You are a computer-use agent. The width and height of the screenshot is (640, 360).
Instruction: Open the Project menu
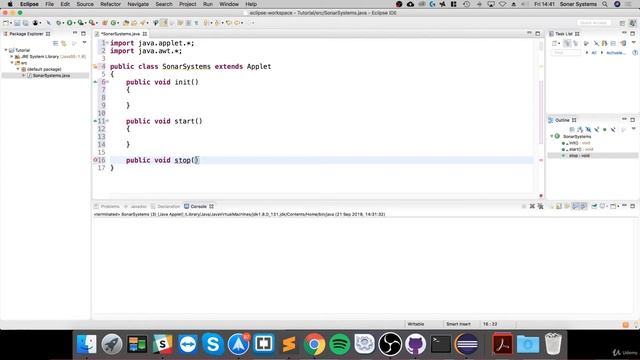(187, 4)
